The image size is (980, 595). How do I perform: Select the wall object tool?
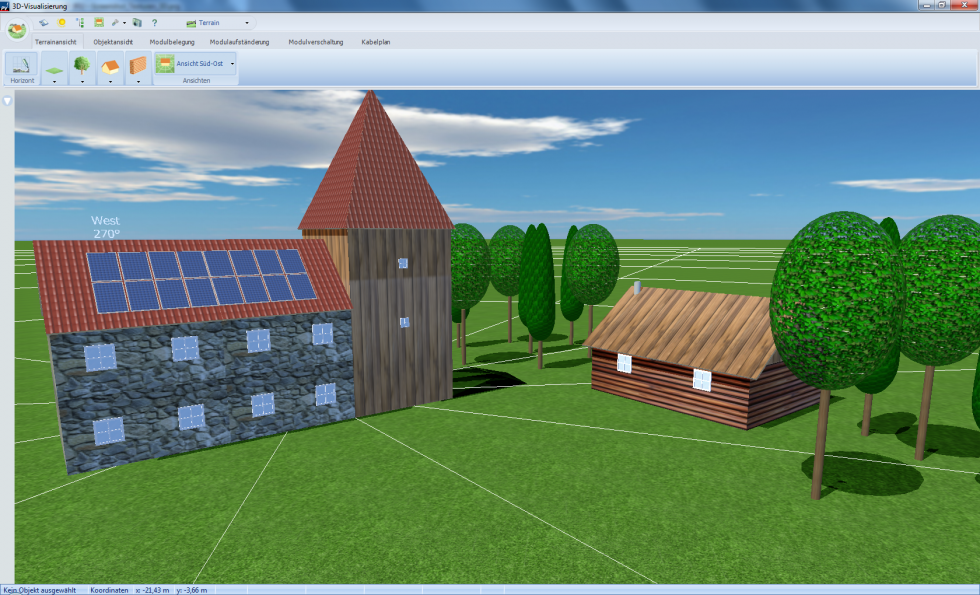point(138,63)
